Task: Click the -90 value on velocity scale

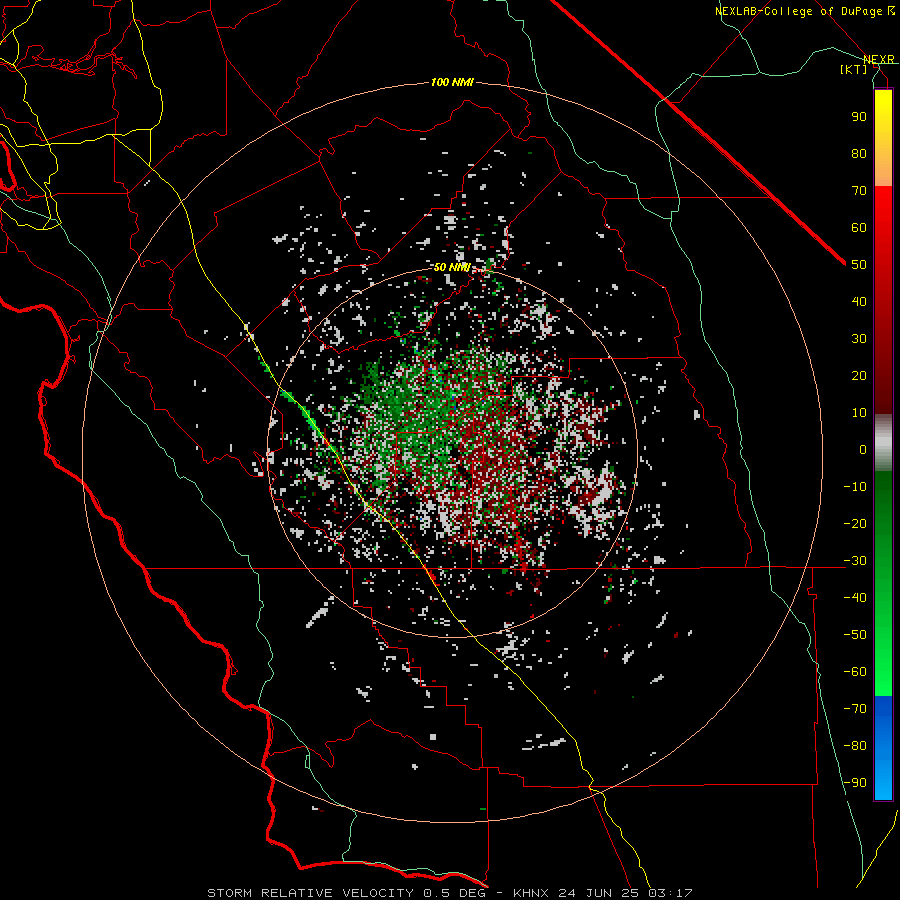Action: (x=855, y=783)
